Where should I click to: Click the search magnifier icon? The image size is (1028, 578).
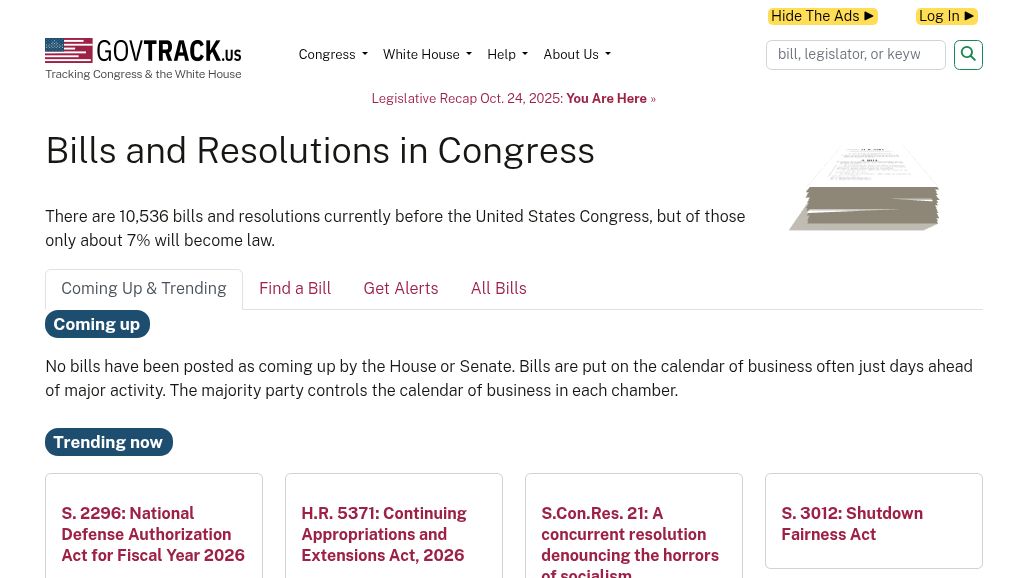967,54
